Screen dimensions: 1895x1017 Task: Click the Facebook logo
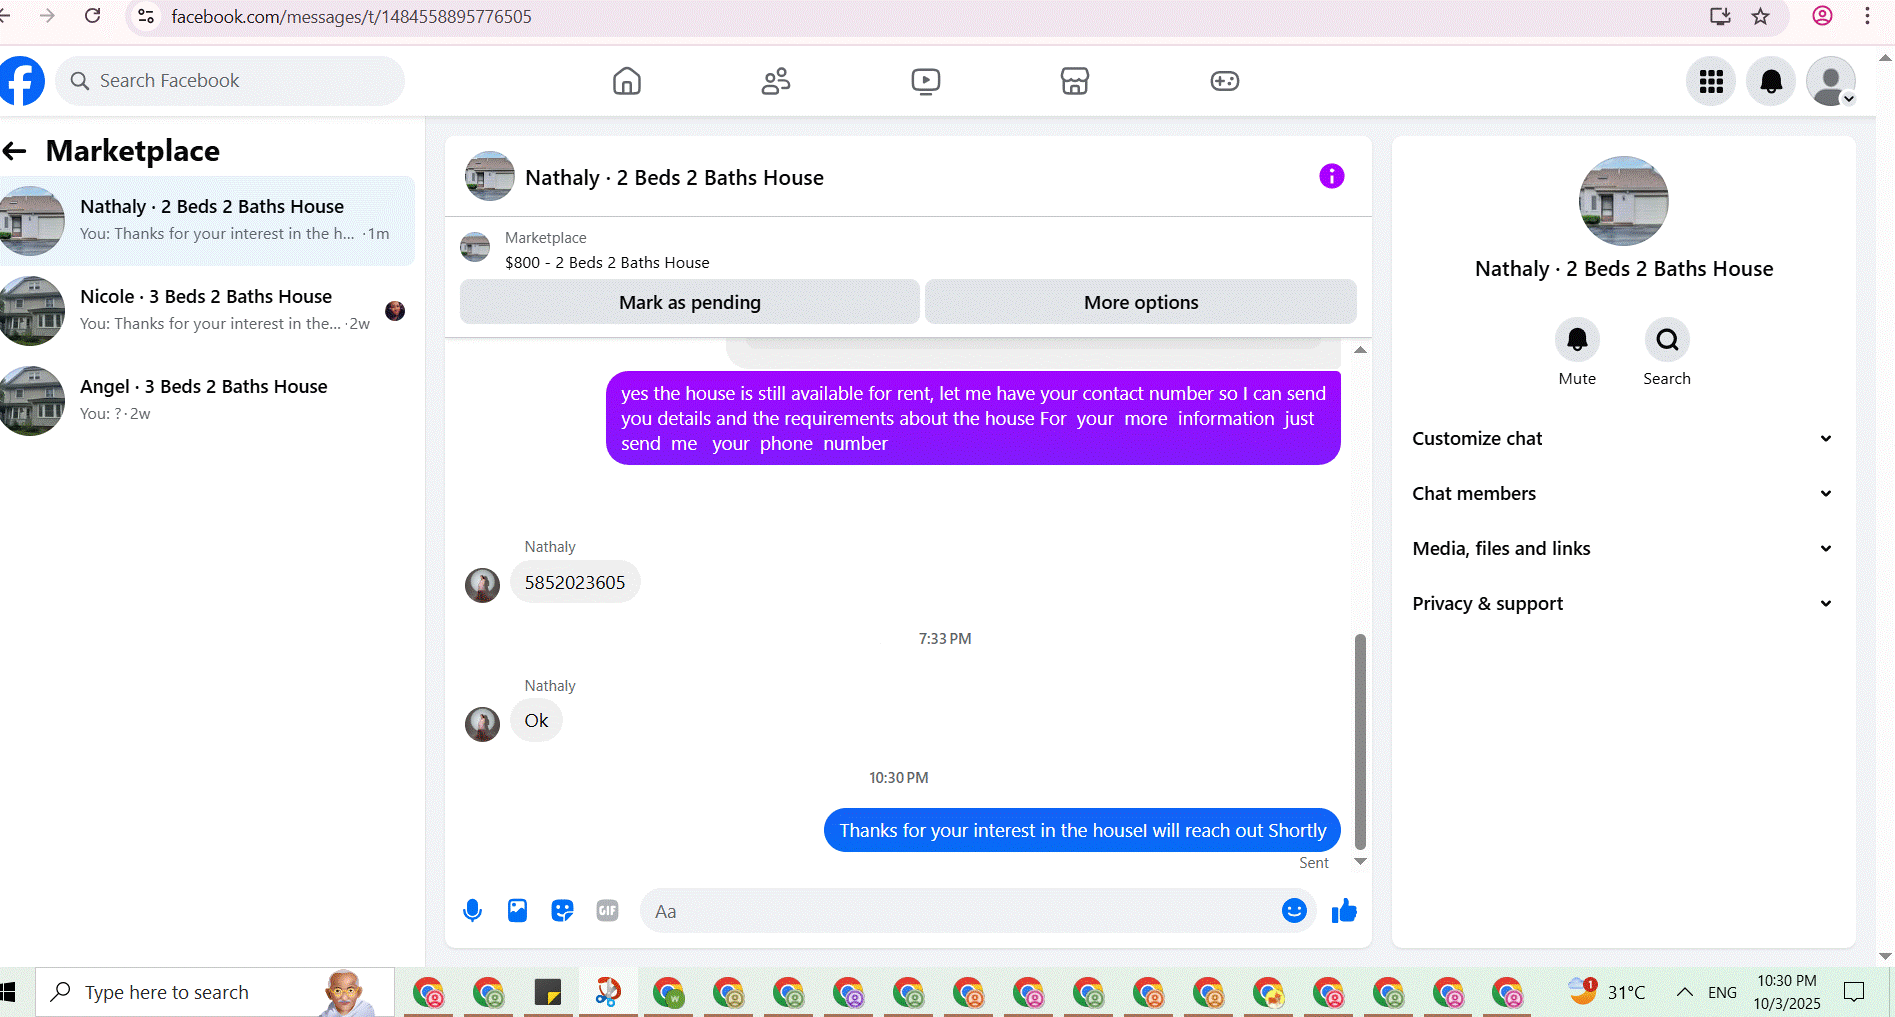click(21, 81)
